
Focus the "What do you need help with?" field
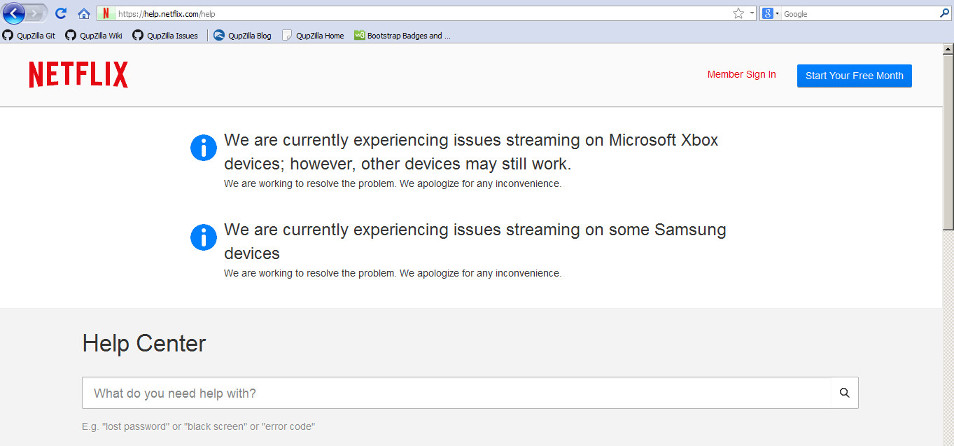(x=456, y=393)
